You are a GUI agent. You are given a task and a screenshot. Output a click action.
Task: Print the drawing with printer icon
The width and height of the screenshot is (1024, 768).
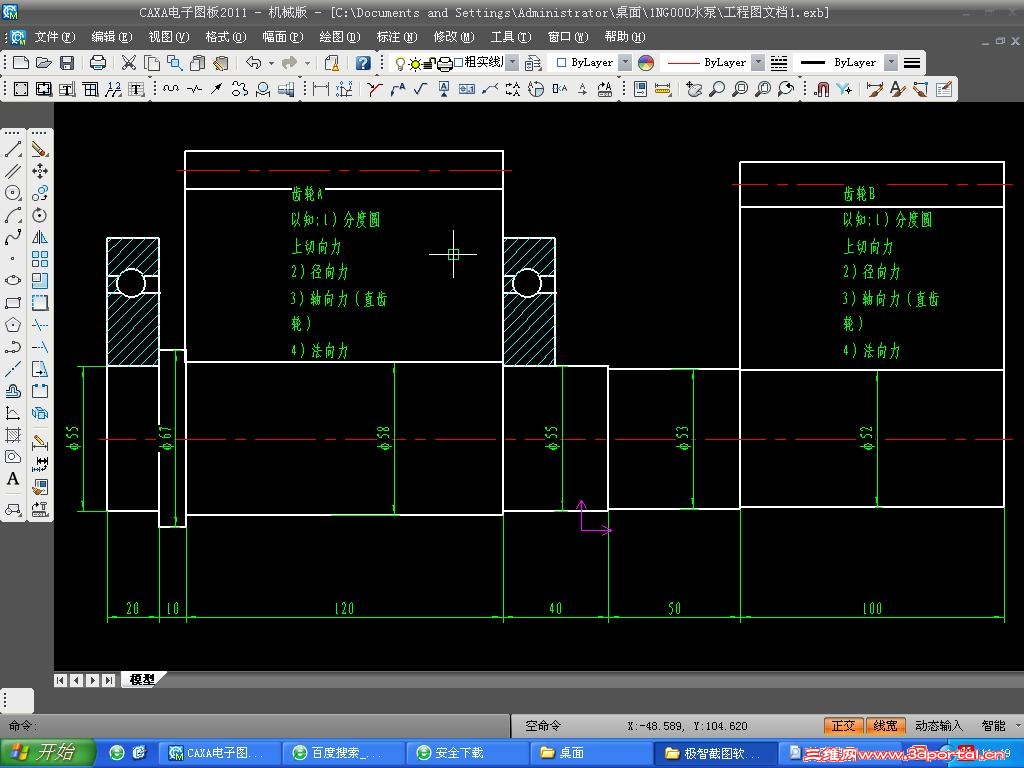98,63
